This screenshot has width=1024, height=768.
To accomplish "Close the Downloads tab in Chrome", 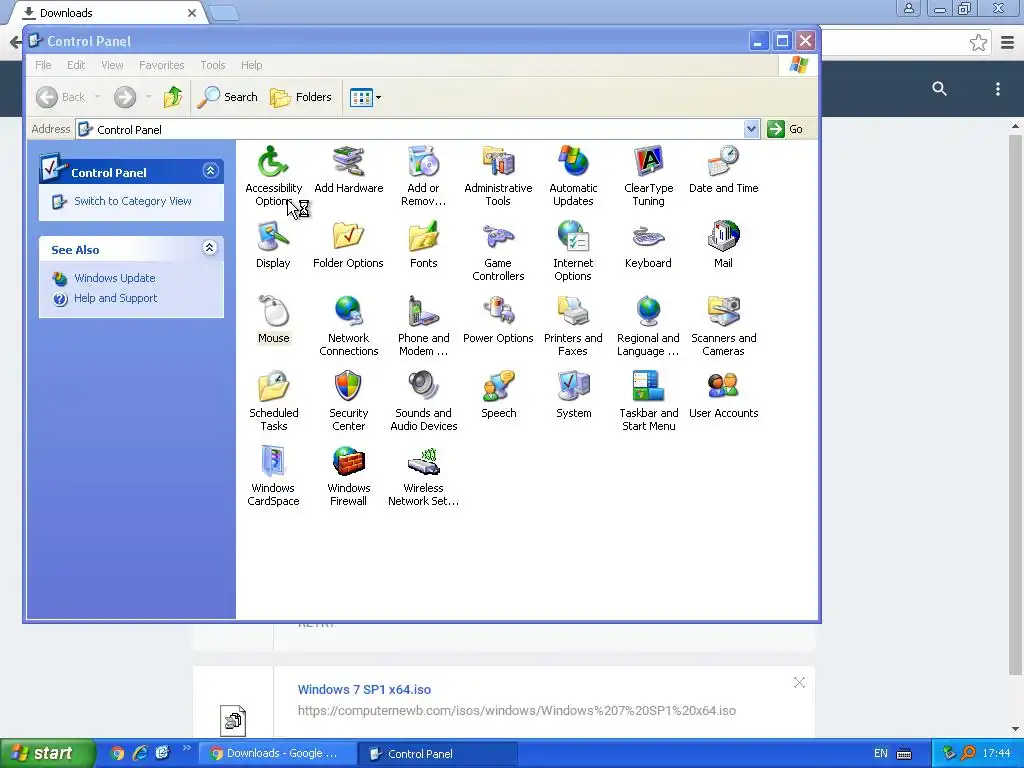I will coord(191,13).
